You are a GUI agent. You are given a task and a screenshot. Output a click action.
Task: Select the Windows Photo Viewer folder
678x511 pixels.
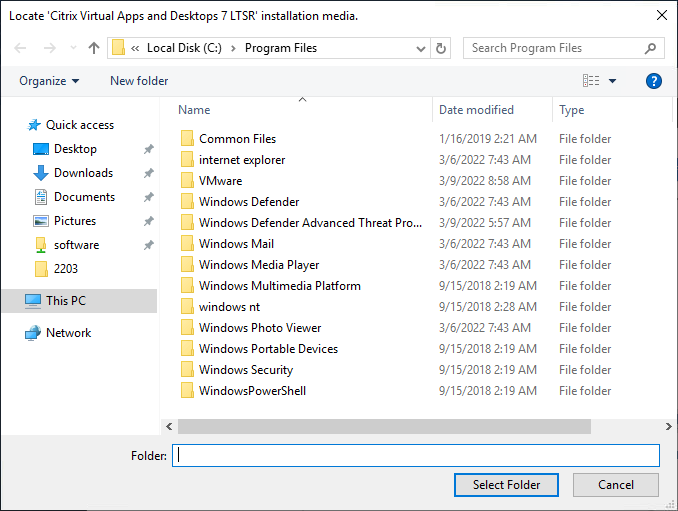(259, 328)
